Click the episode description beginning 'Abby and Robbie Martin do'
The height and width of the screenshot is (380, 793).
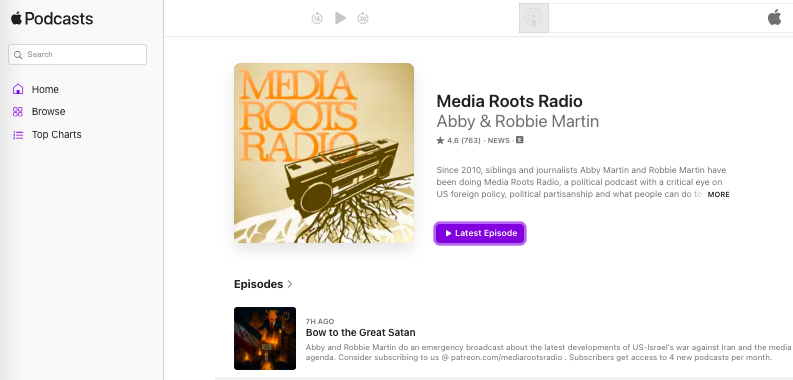click(x=548, y=352)
